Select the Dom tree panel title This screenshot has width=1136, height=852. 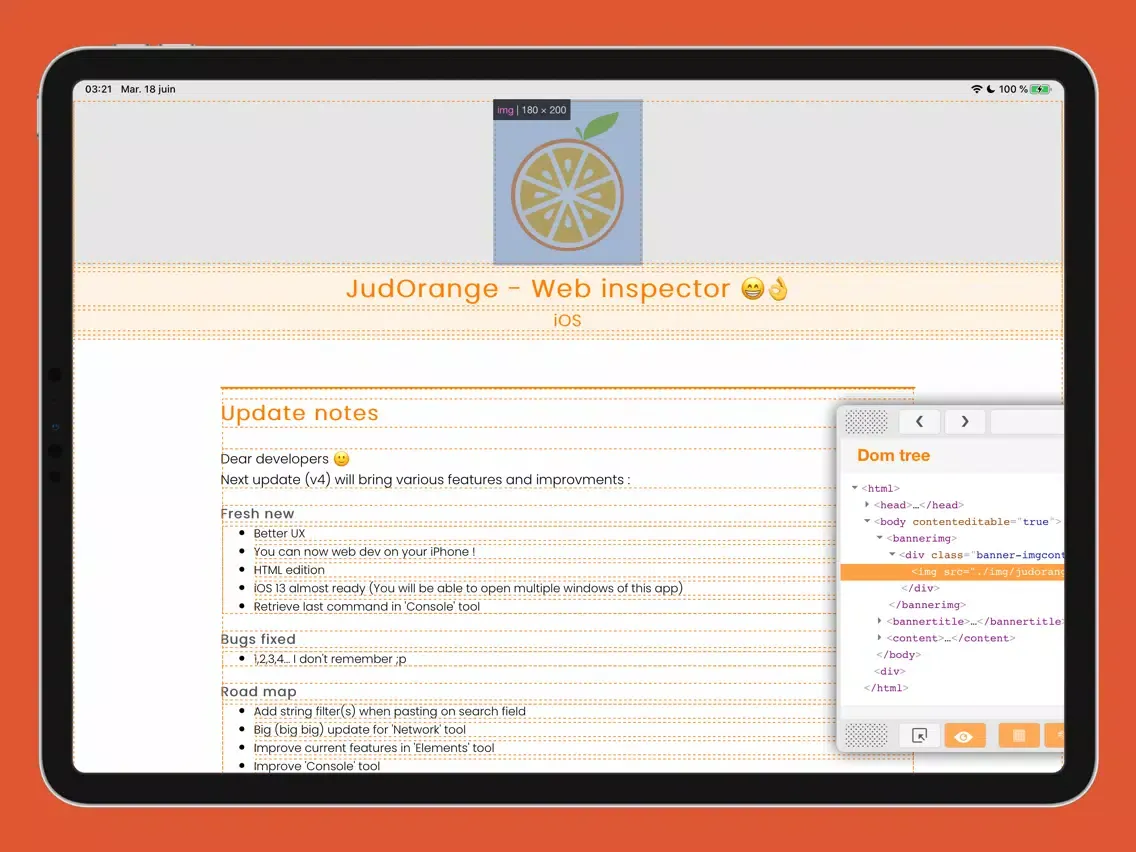[892, 455]
